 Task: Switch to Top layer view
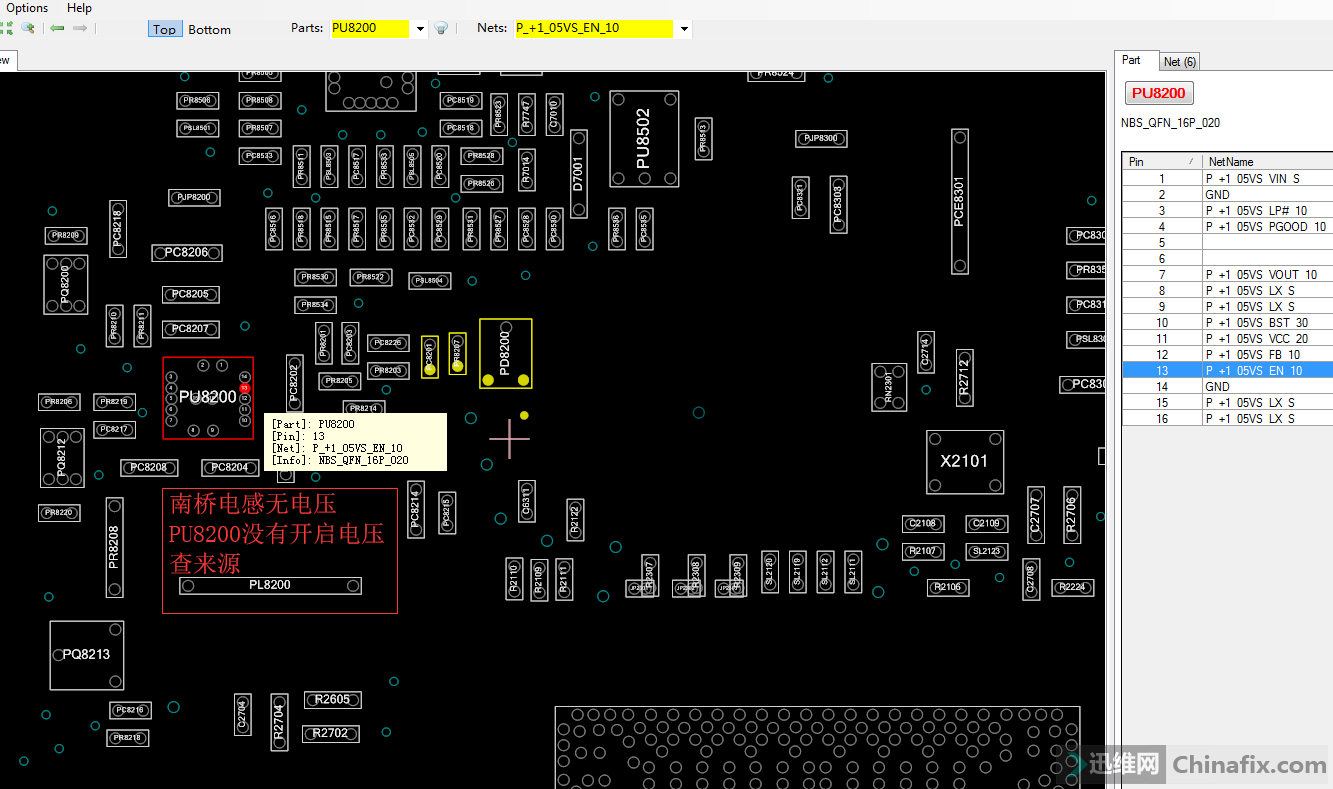(164, 29)
